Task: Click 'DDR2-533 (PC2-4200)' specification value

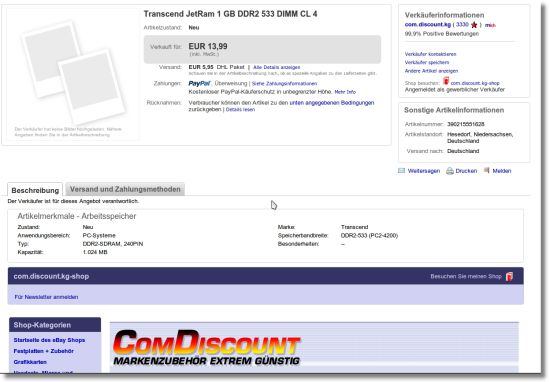Action: 369,235
